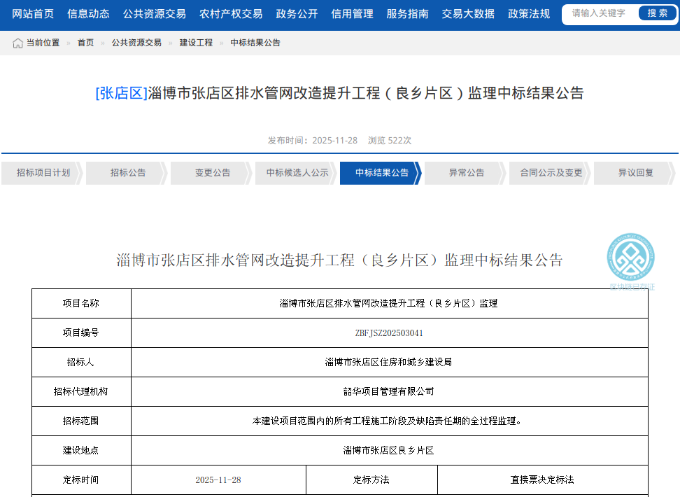Click 首页 link in breadcrumb
This screenshot has height=497, width=680.
[x=85, y=43]
